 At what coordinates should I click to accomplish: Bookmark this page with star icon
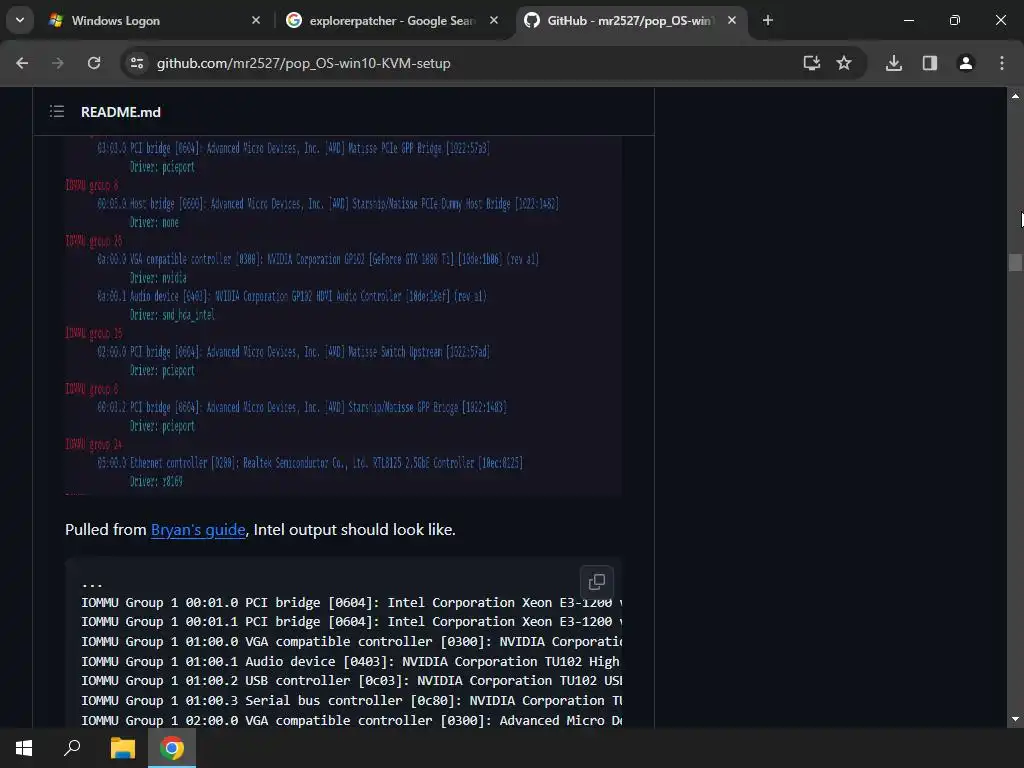click(x=844, y=63)
